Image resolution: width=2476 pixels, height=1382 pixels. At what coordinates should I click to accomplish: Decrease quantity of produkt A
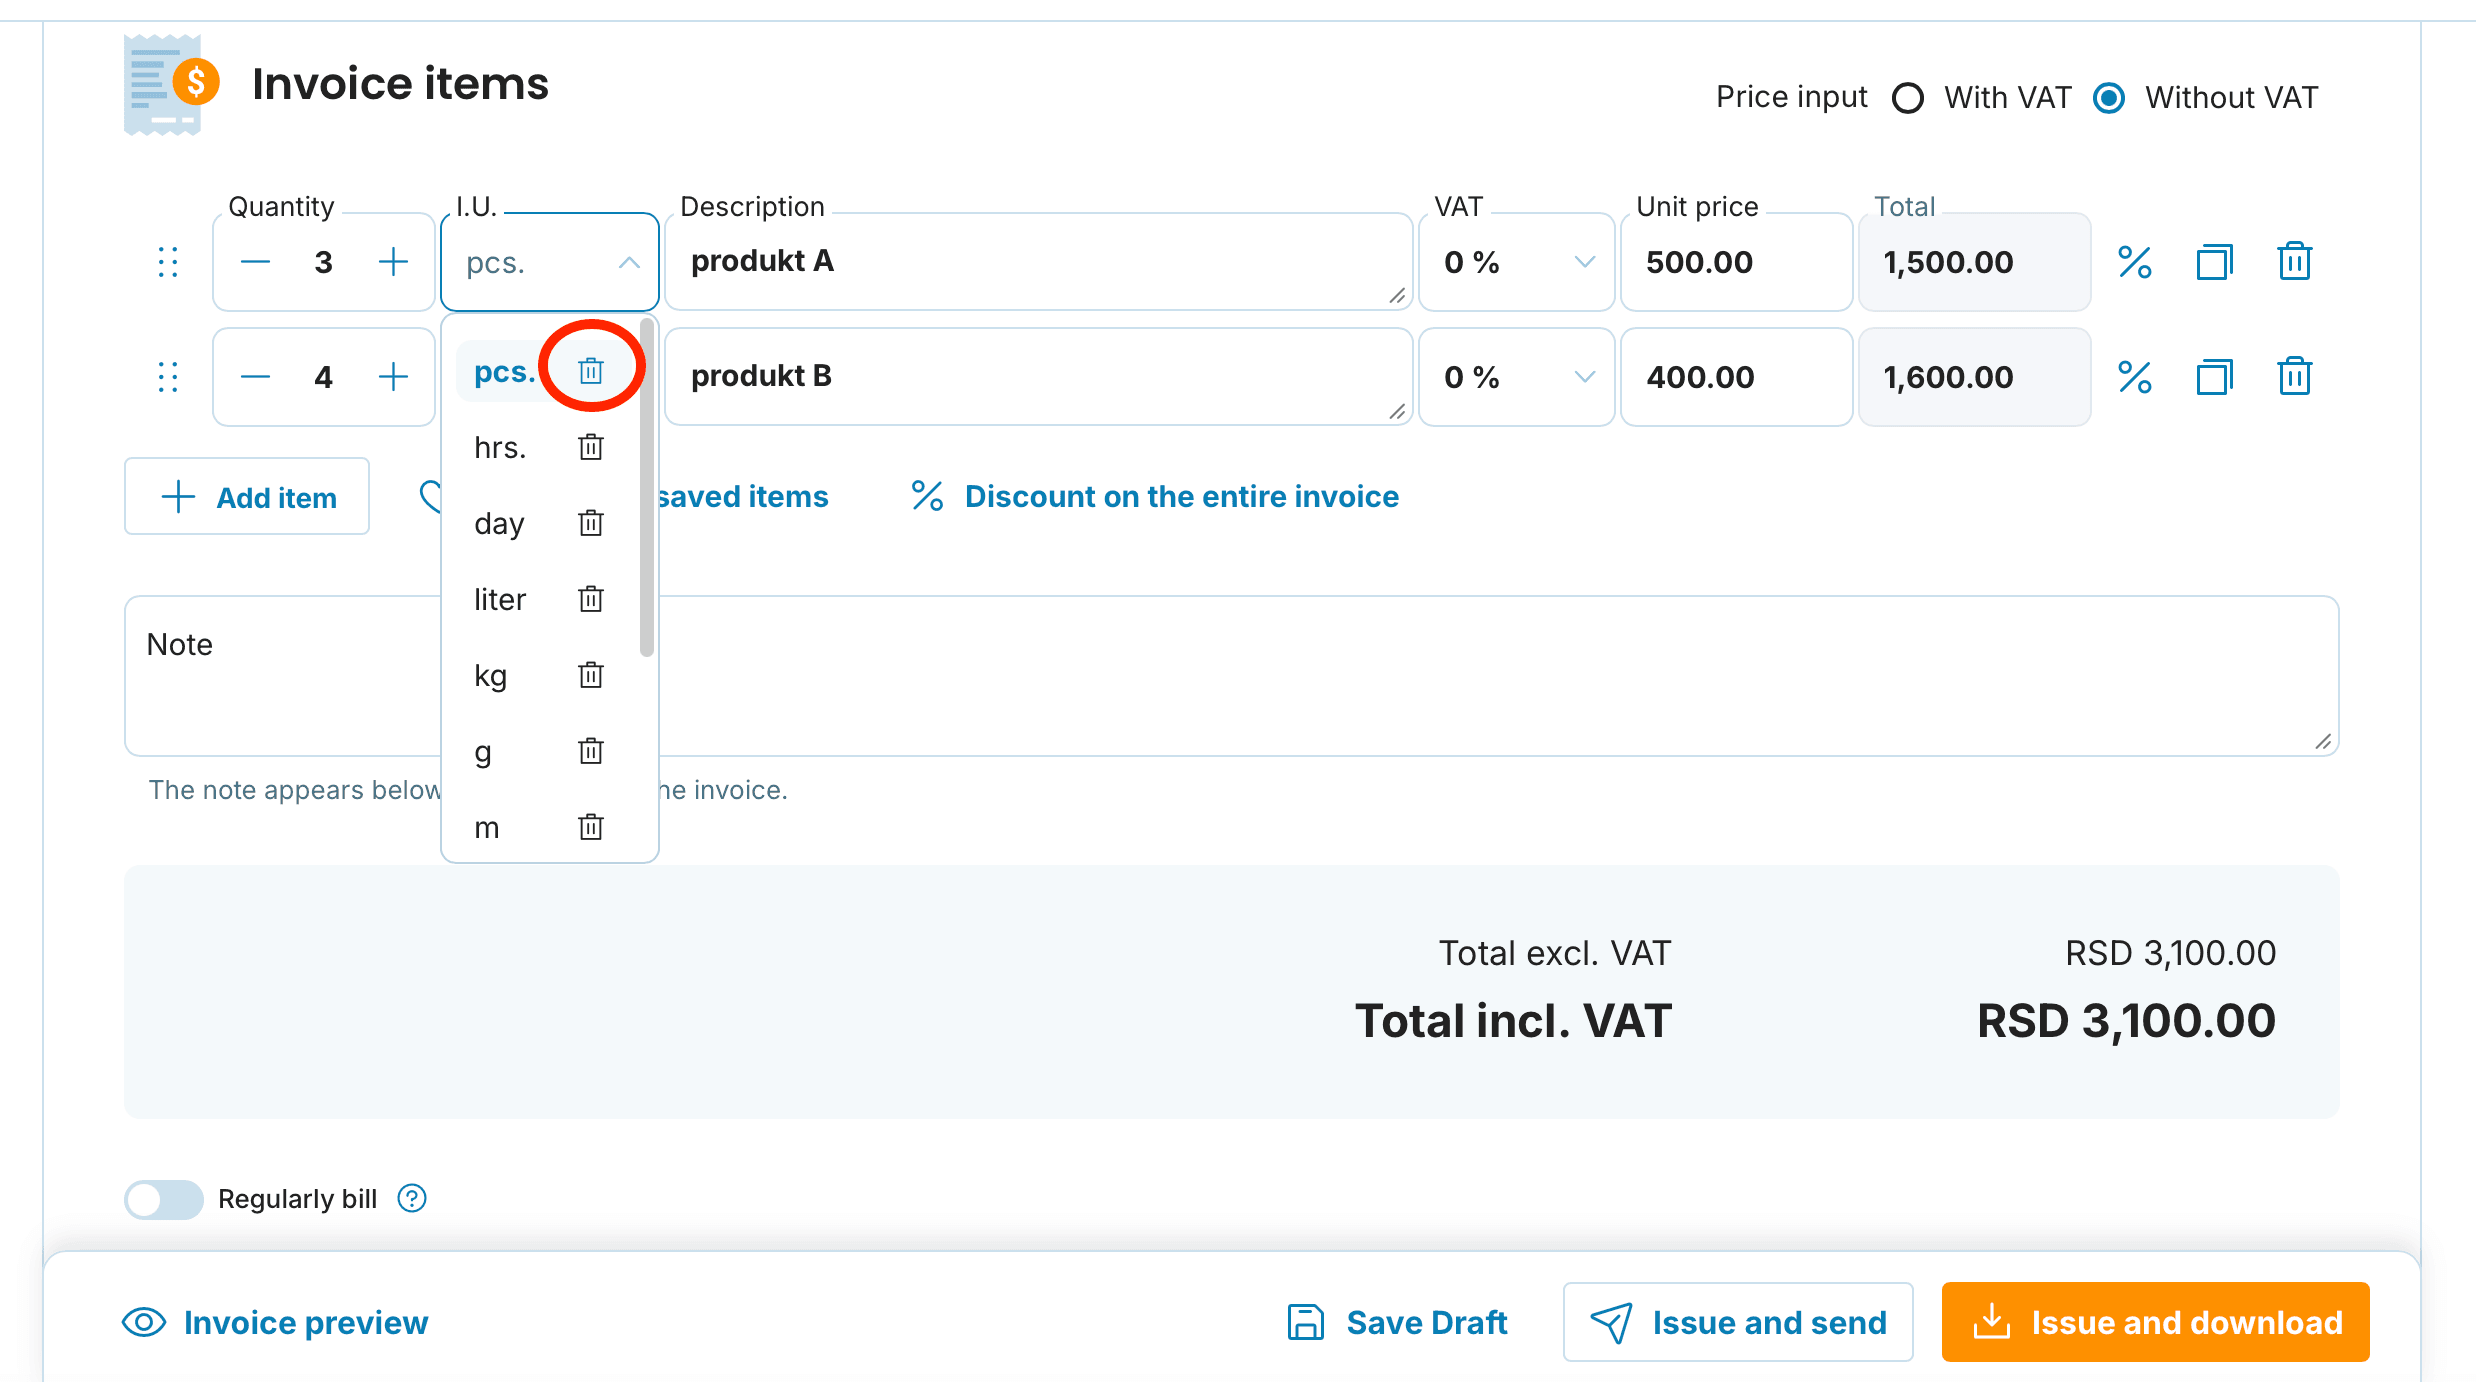point(255,262)
